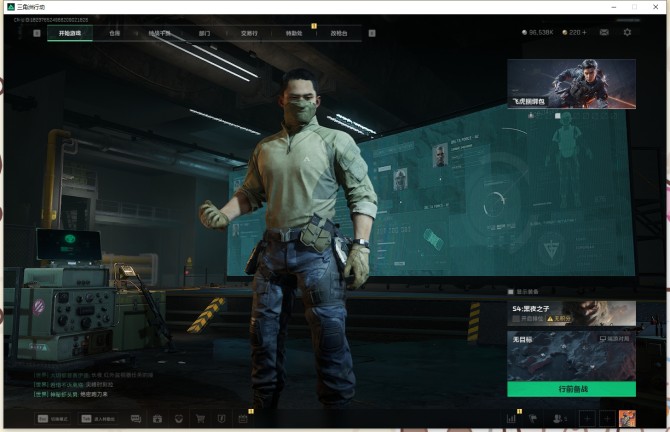Click the shield badge icon
This screenshot has height=432, width=670.
[221, 419]
